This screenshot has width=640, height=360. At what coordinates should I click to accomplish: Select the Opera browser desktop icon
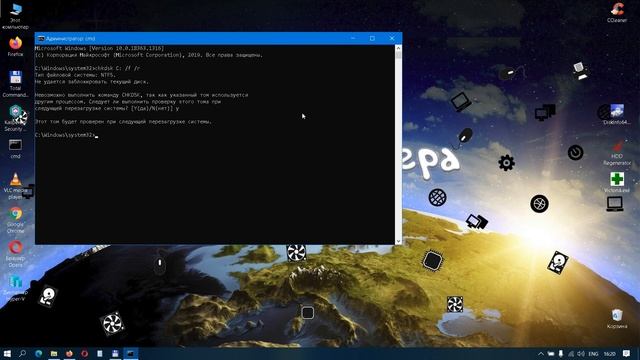(x=16, y=253)
